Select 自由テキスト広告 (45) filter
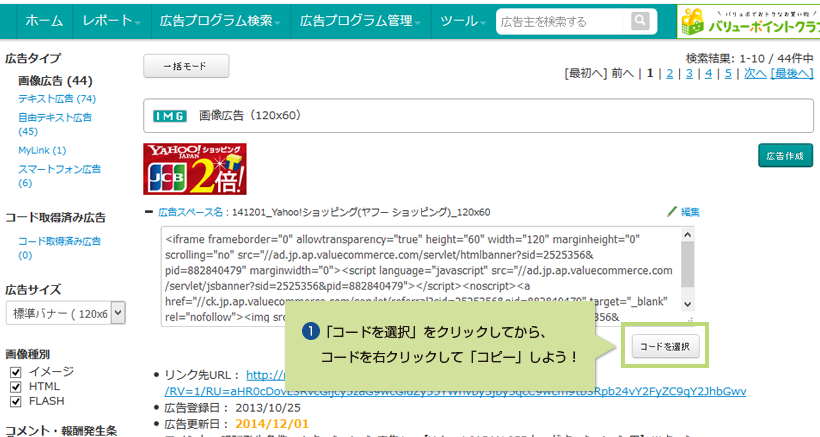Viewport: 820px width, 437px height. (x=55, y=124)
